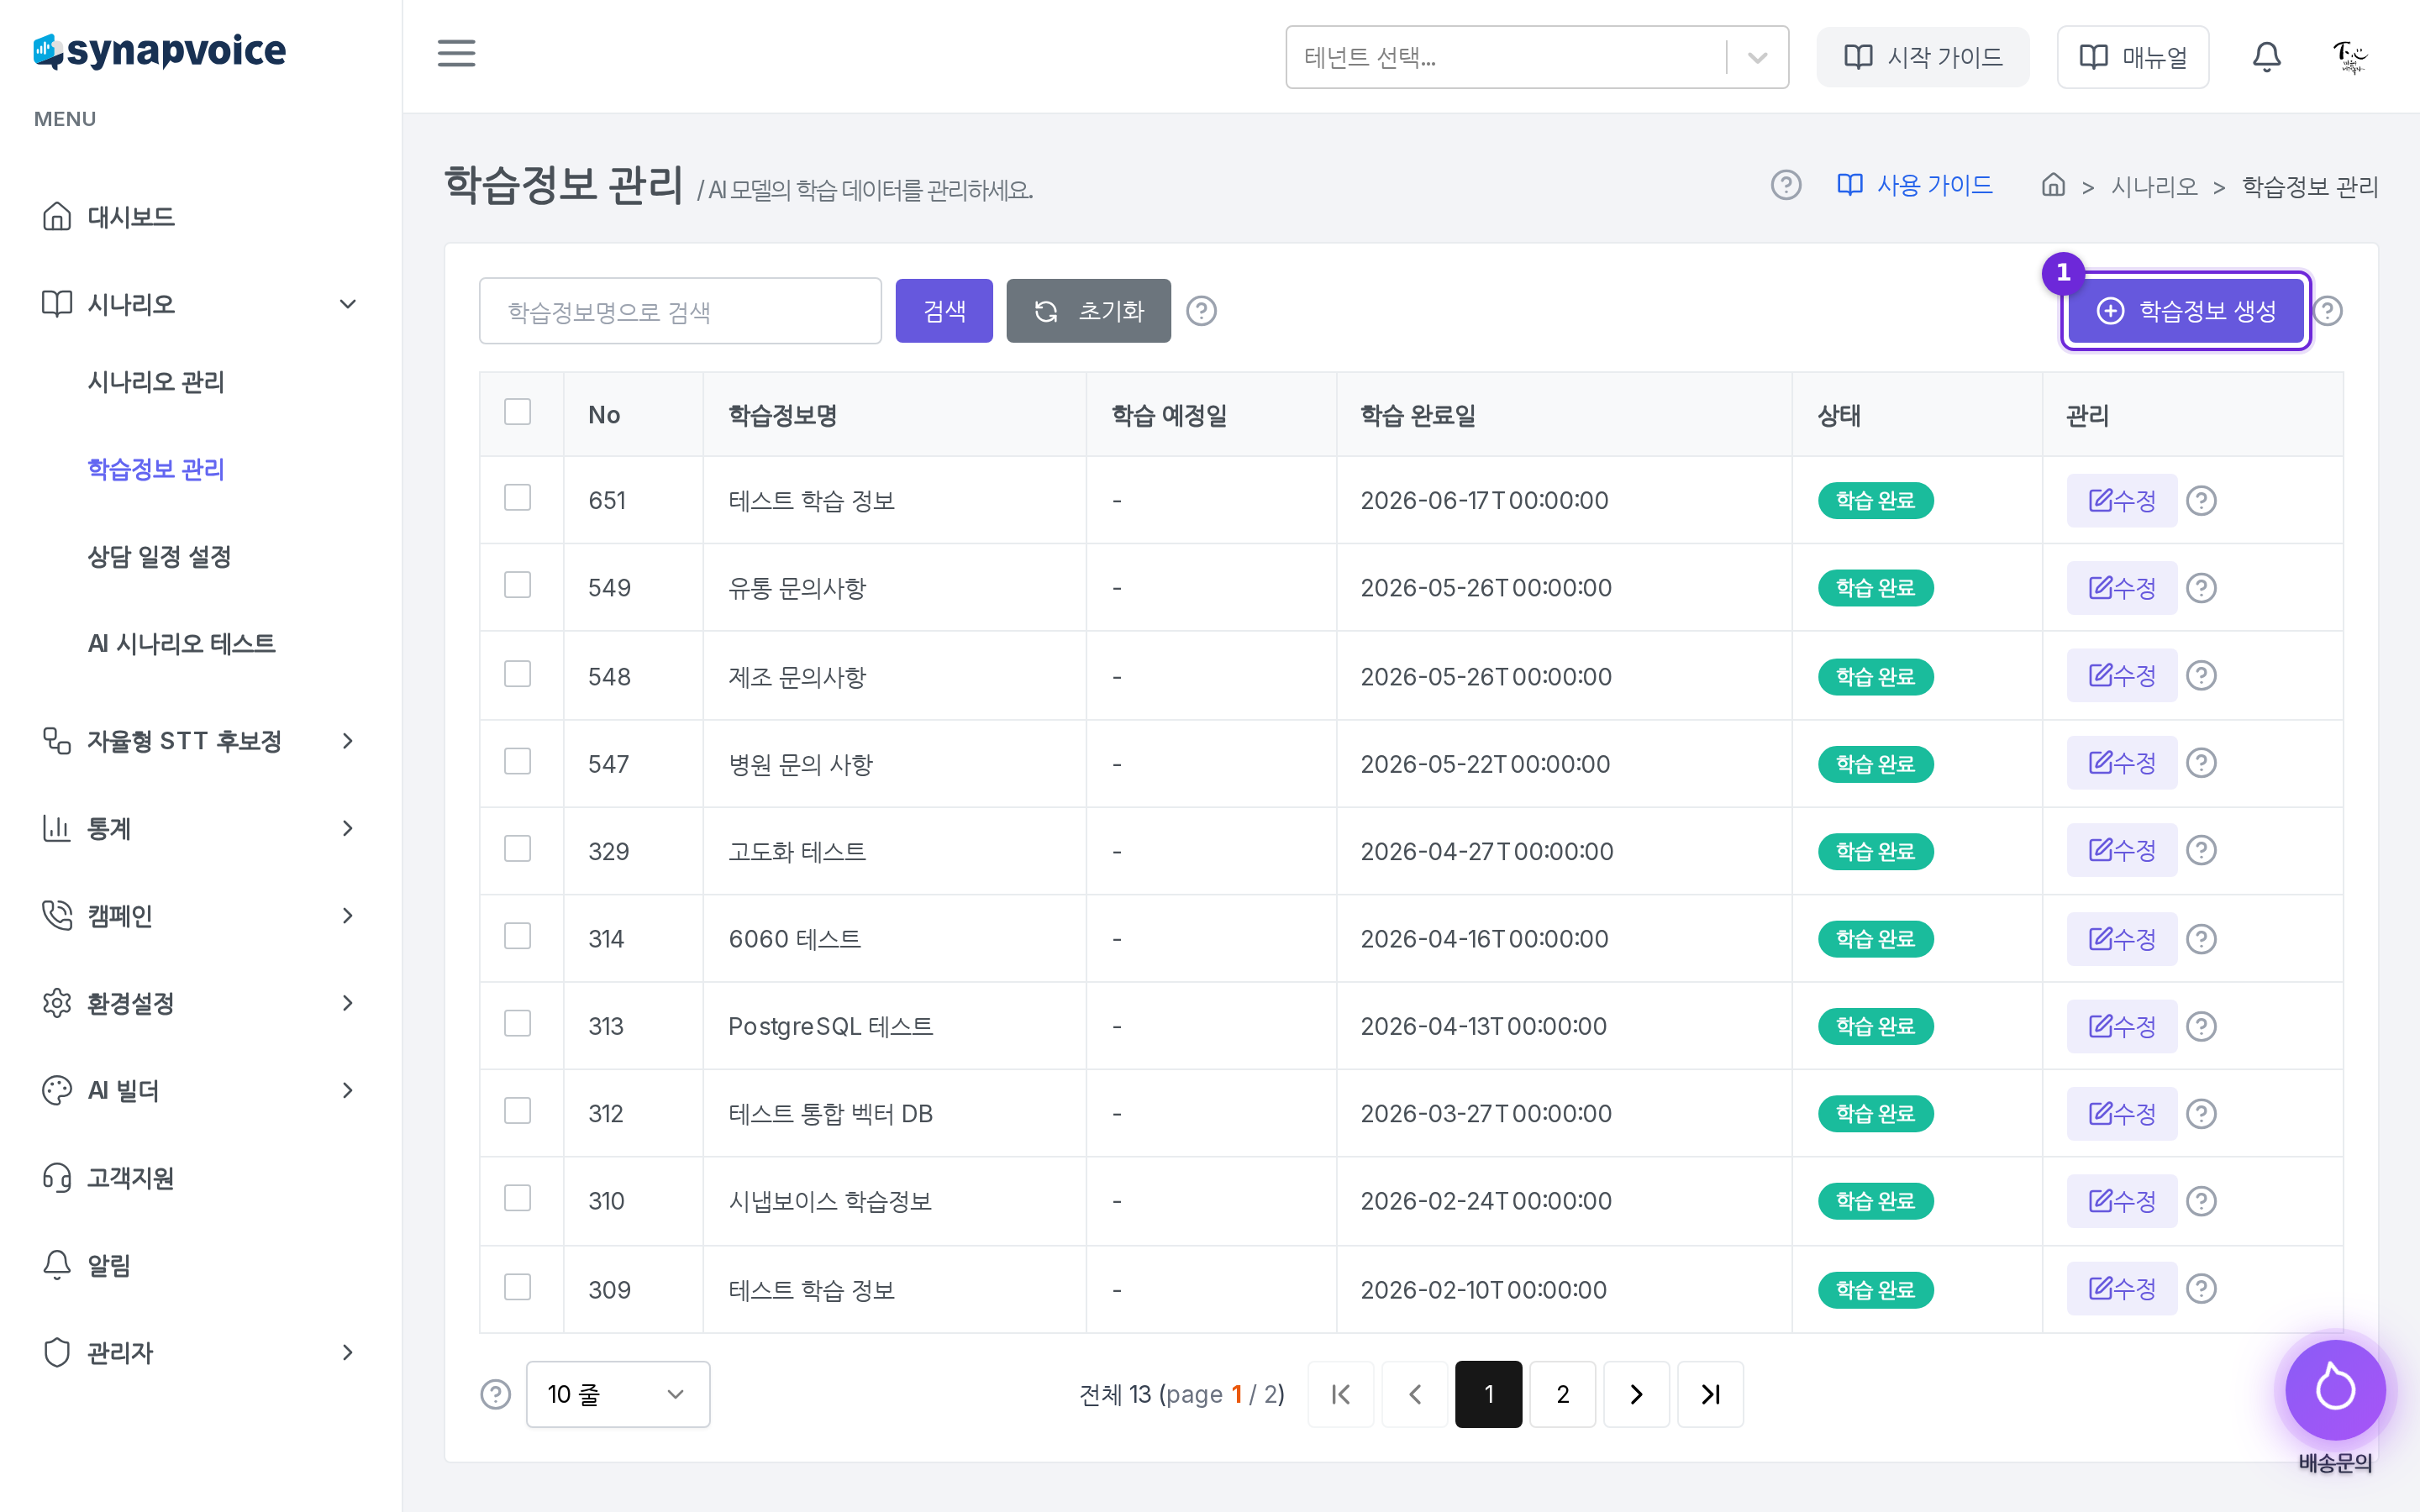
Task: Focus the 학습정보명으로 검색 field
Action: (680, 311)
